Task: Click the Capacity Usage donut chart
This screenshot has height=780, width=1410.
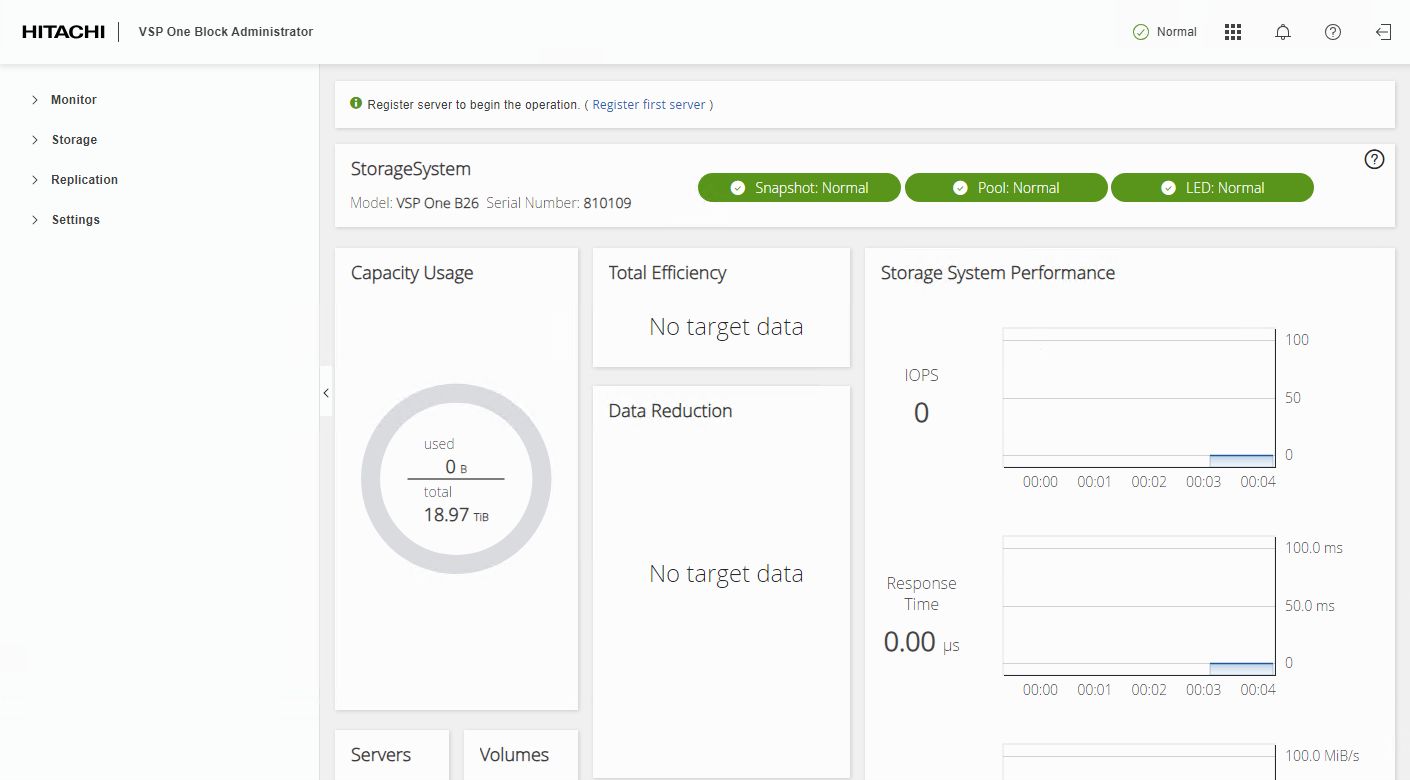Action: (x=456, y=479)
